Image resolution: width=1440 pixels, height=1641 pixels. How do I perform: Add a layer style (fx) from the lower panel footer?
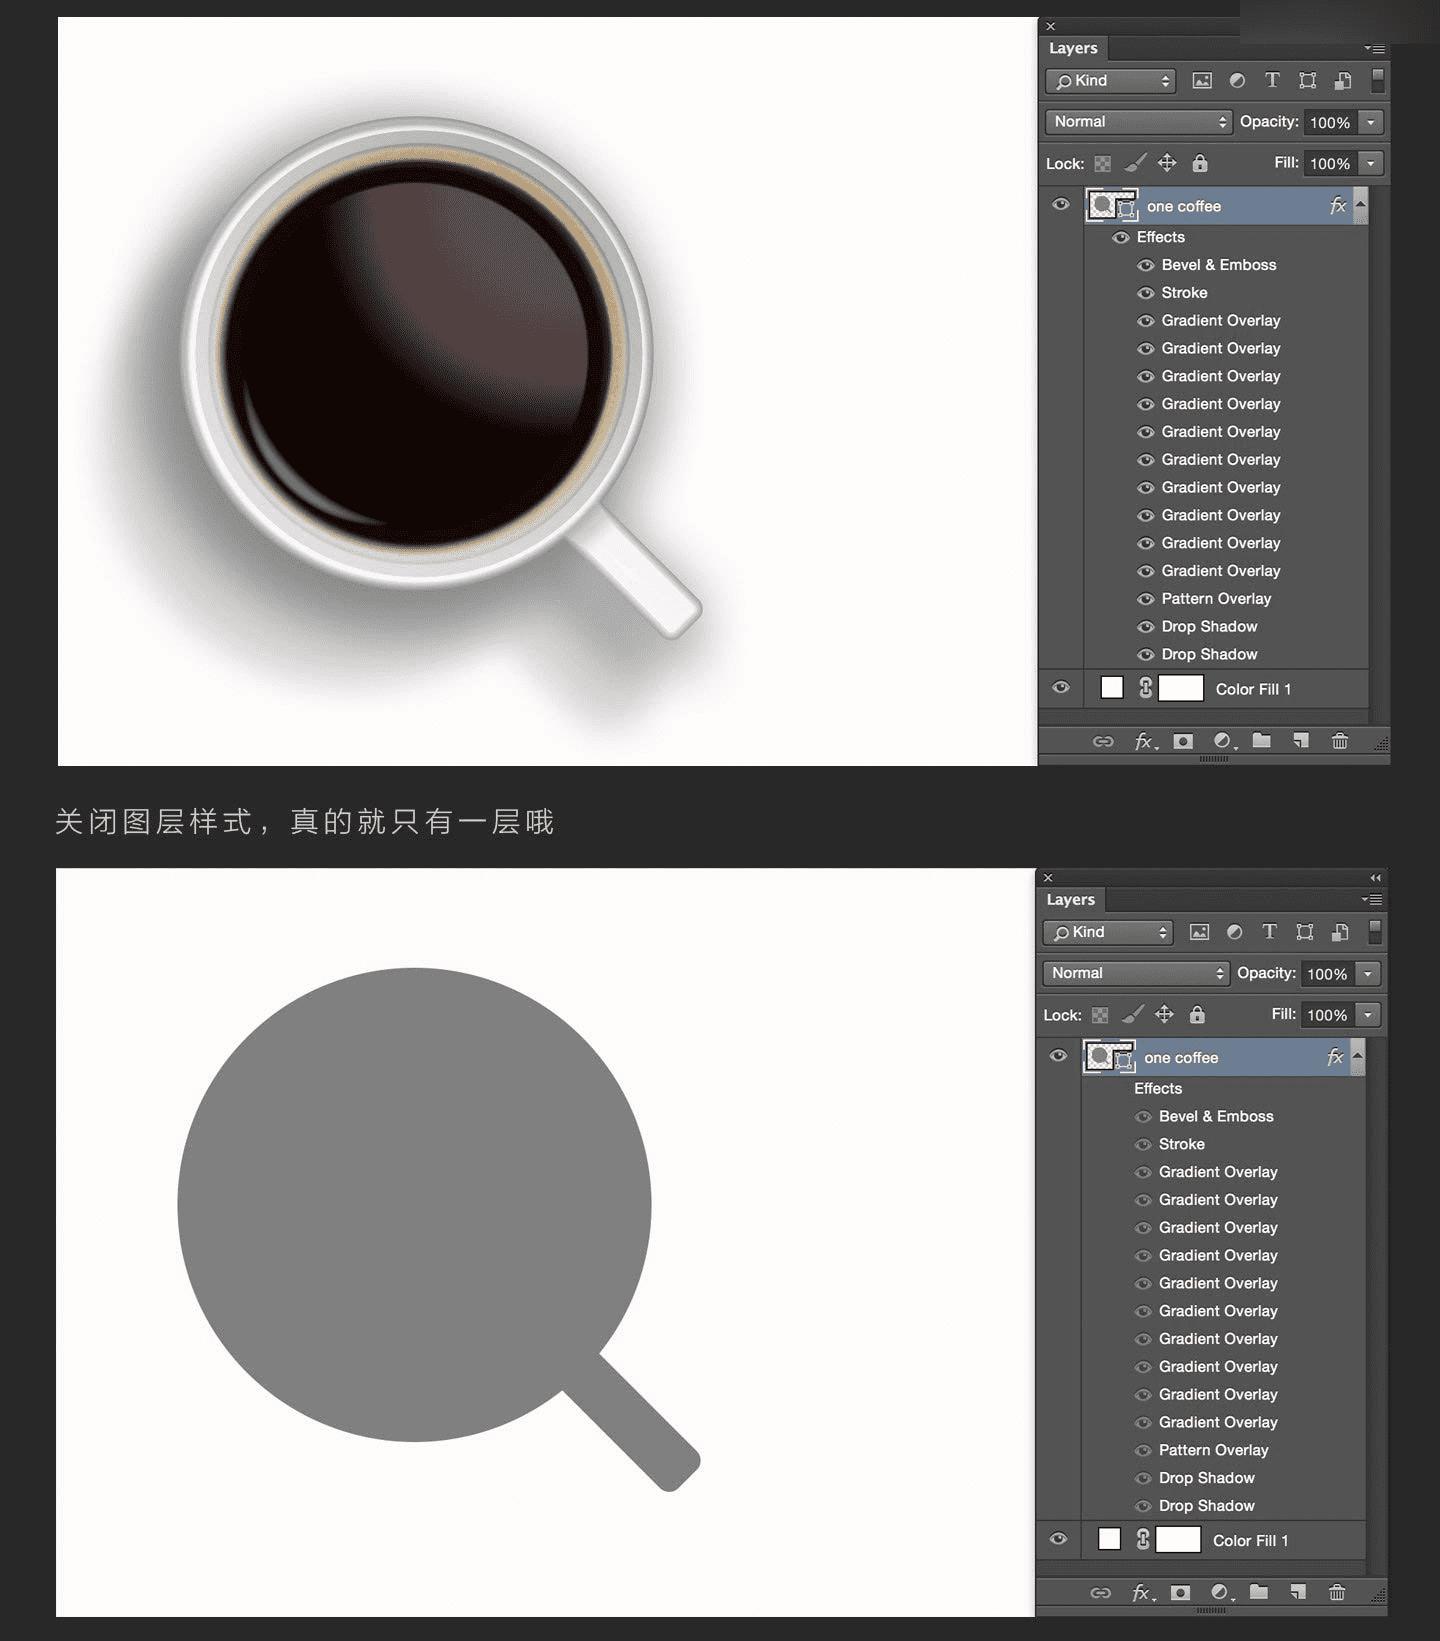pyautogui.click(x=1142, y=1592)
